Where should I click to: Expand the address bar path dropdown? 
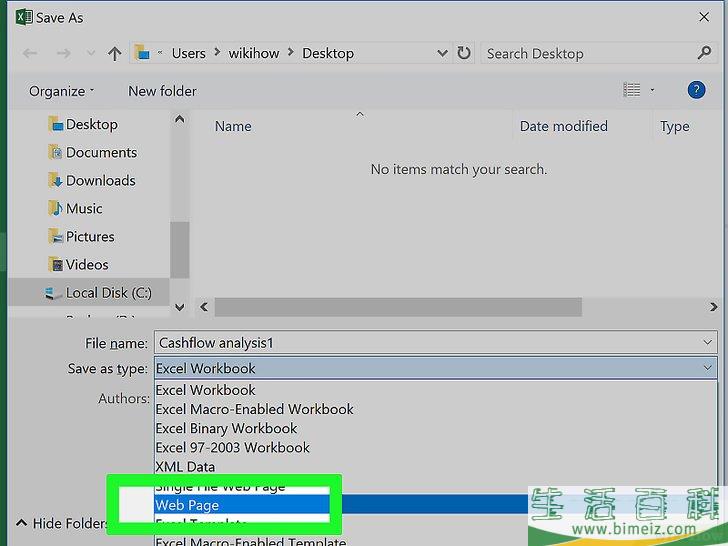coord(442,54)
